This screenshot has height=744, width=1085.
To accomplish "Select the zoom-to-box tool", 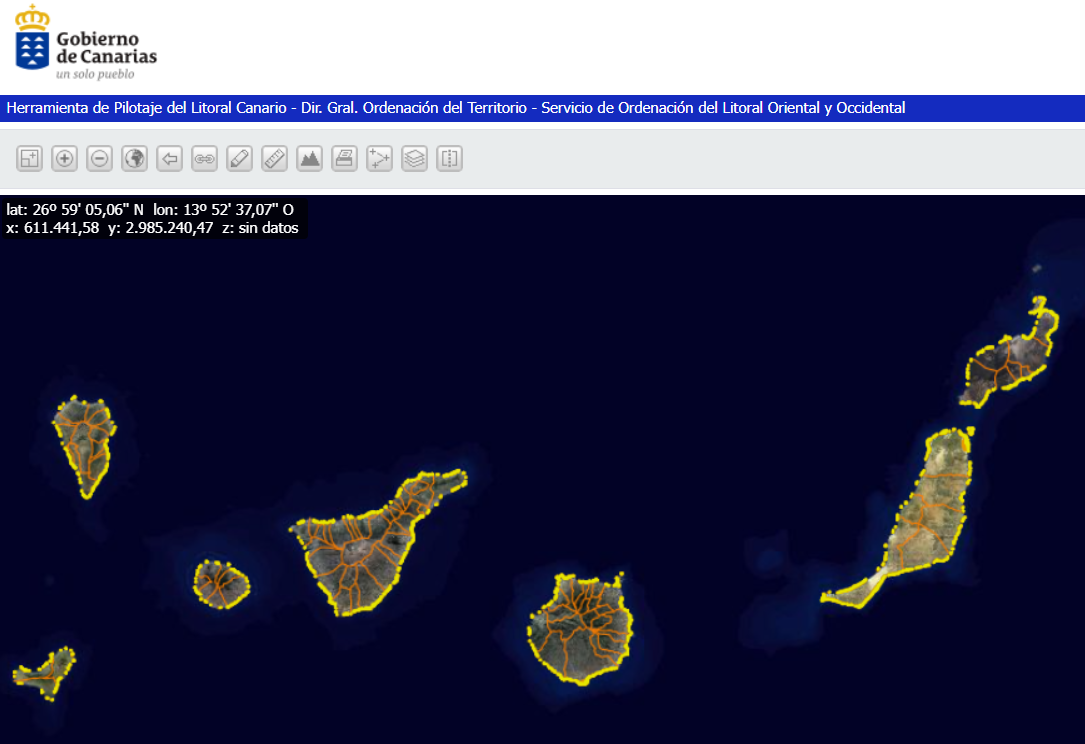I will click(x=30, y=158).
